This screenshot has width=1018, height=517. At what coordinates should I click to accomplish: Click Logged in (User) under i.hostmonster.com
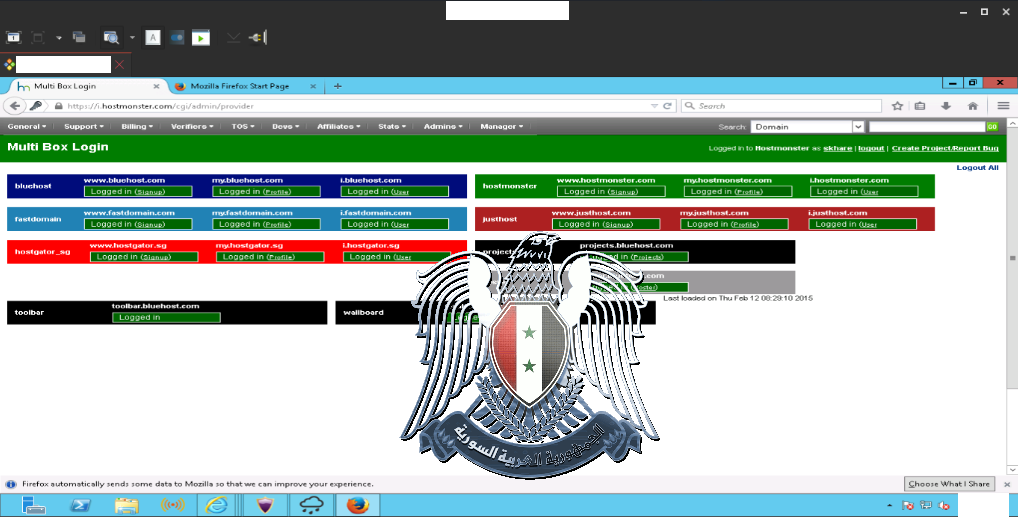point(864,192)
